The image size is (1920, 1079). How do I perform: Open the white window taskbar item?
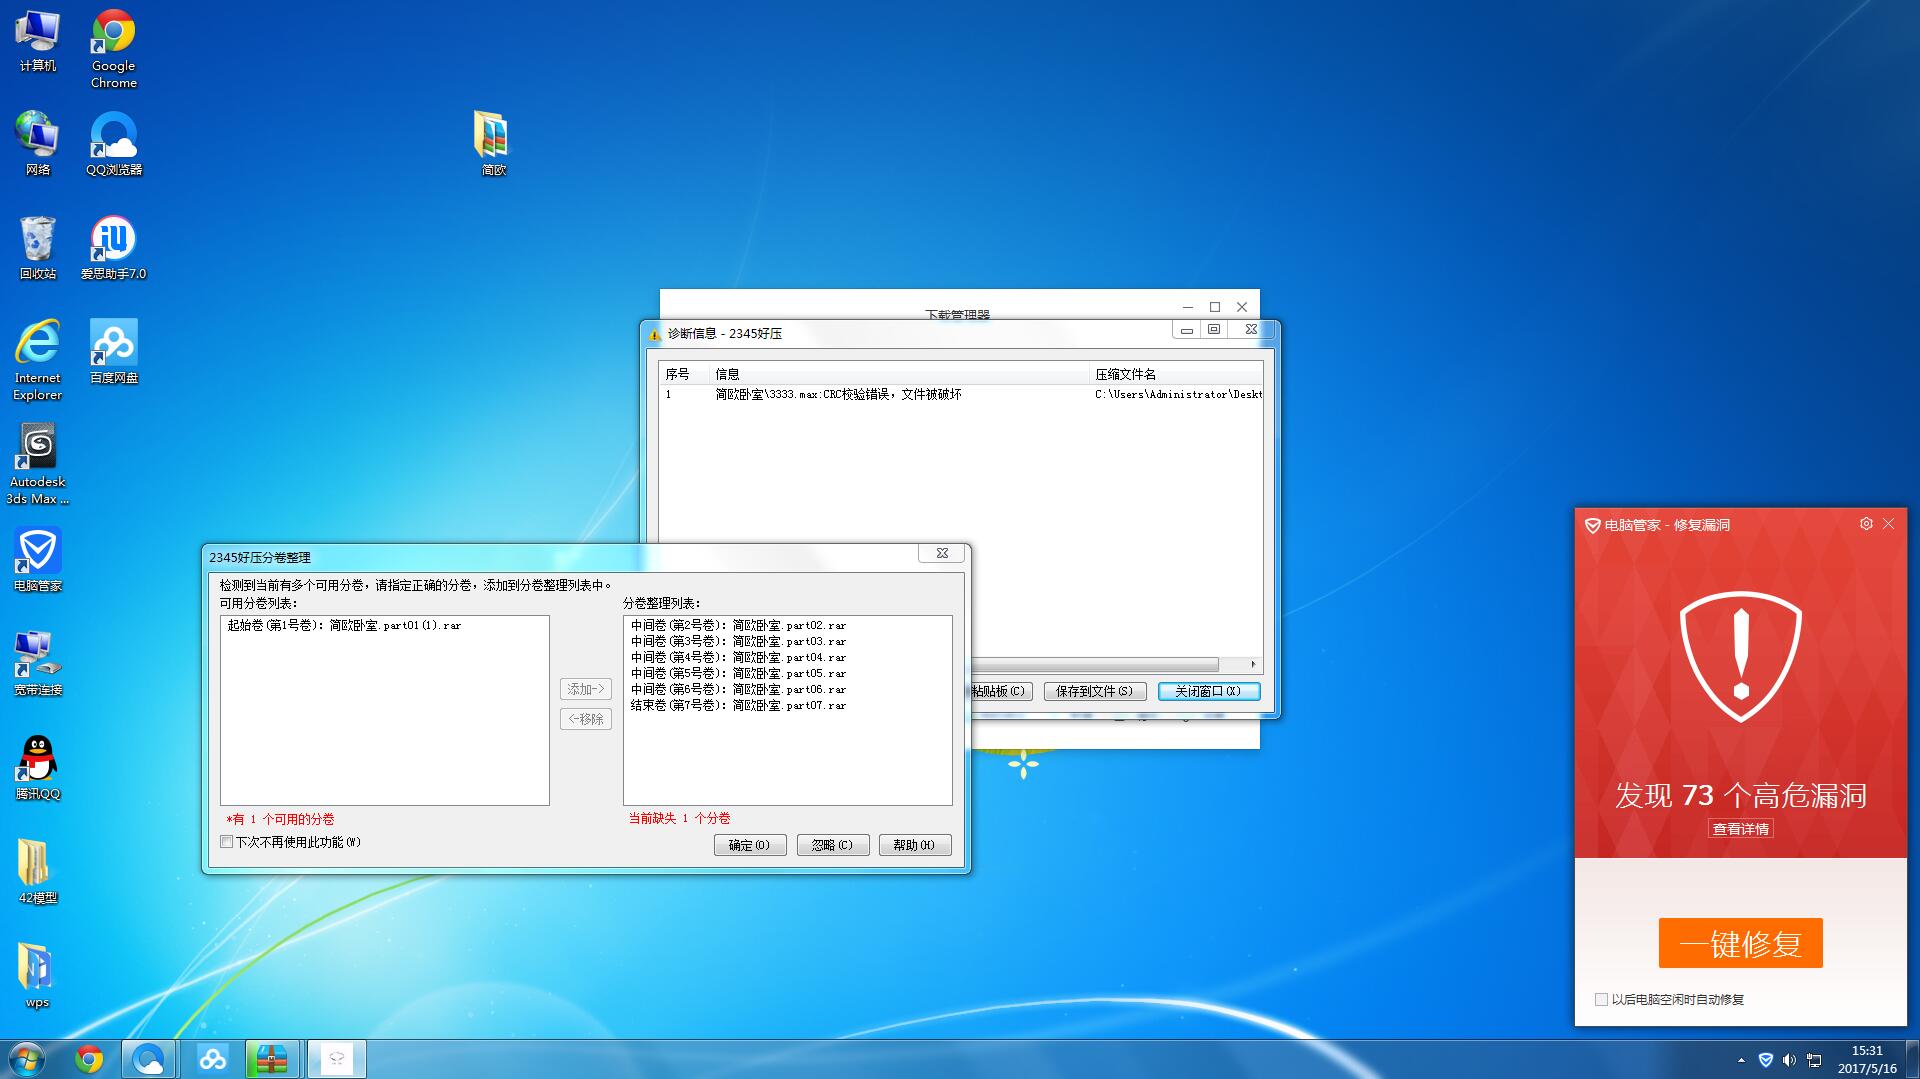336,1059
